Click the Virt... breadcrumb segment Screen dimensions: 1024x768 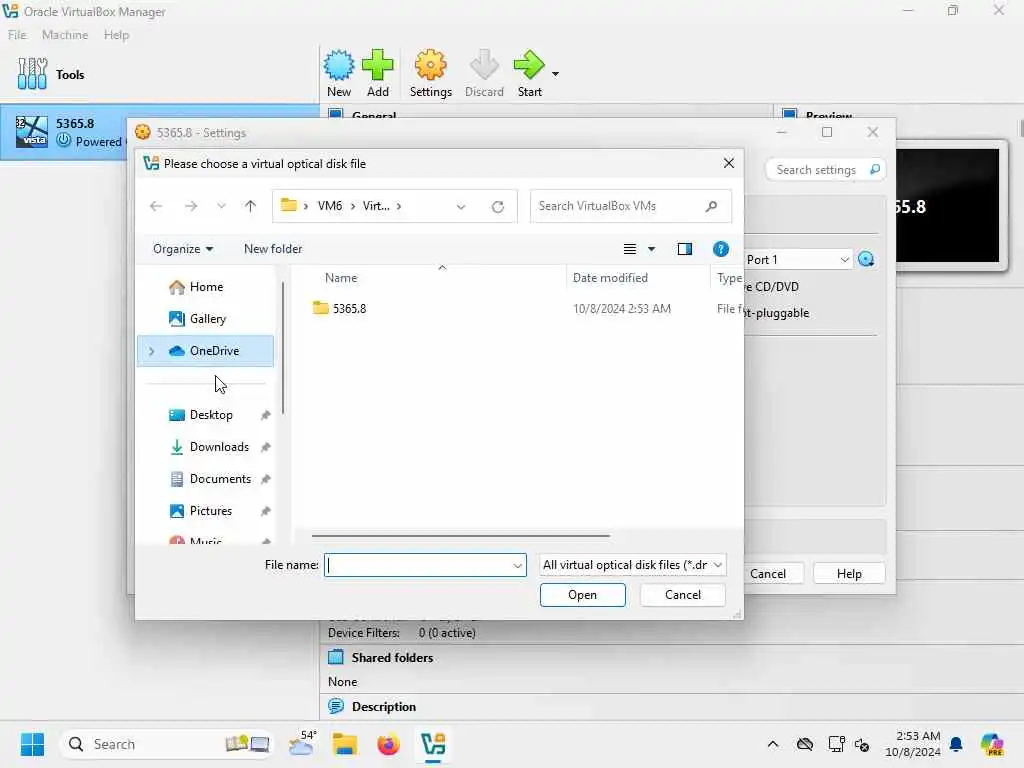click(376, 206)
